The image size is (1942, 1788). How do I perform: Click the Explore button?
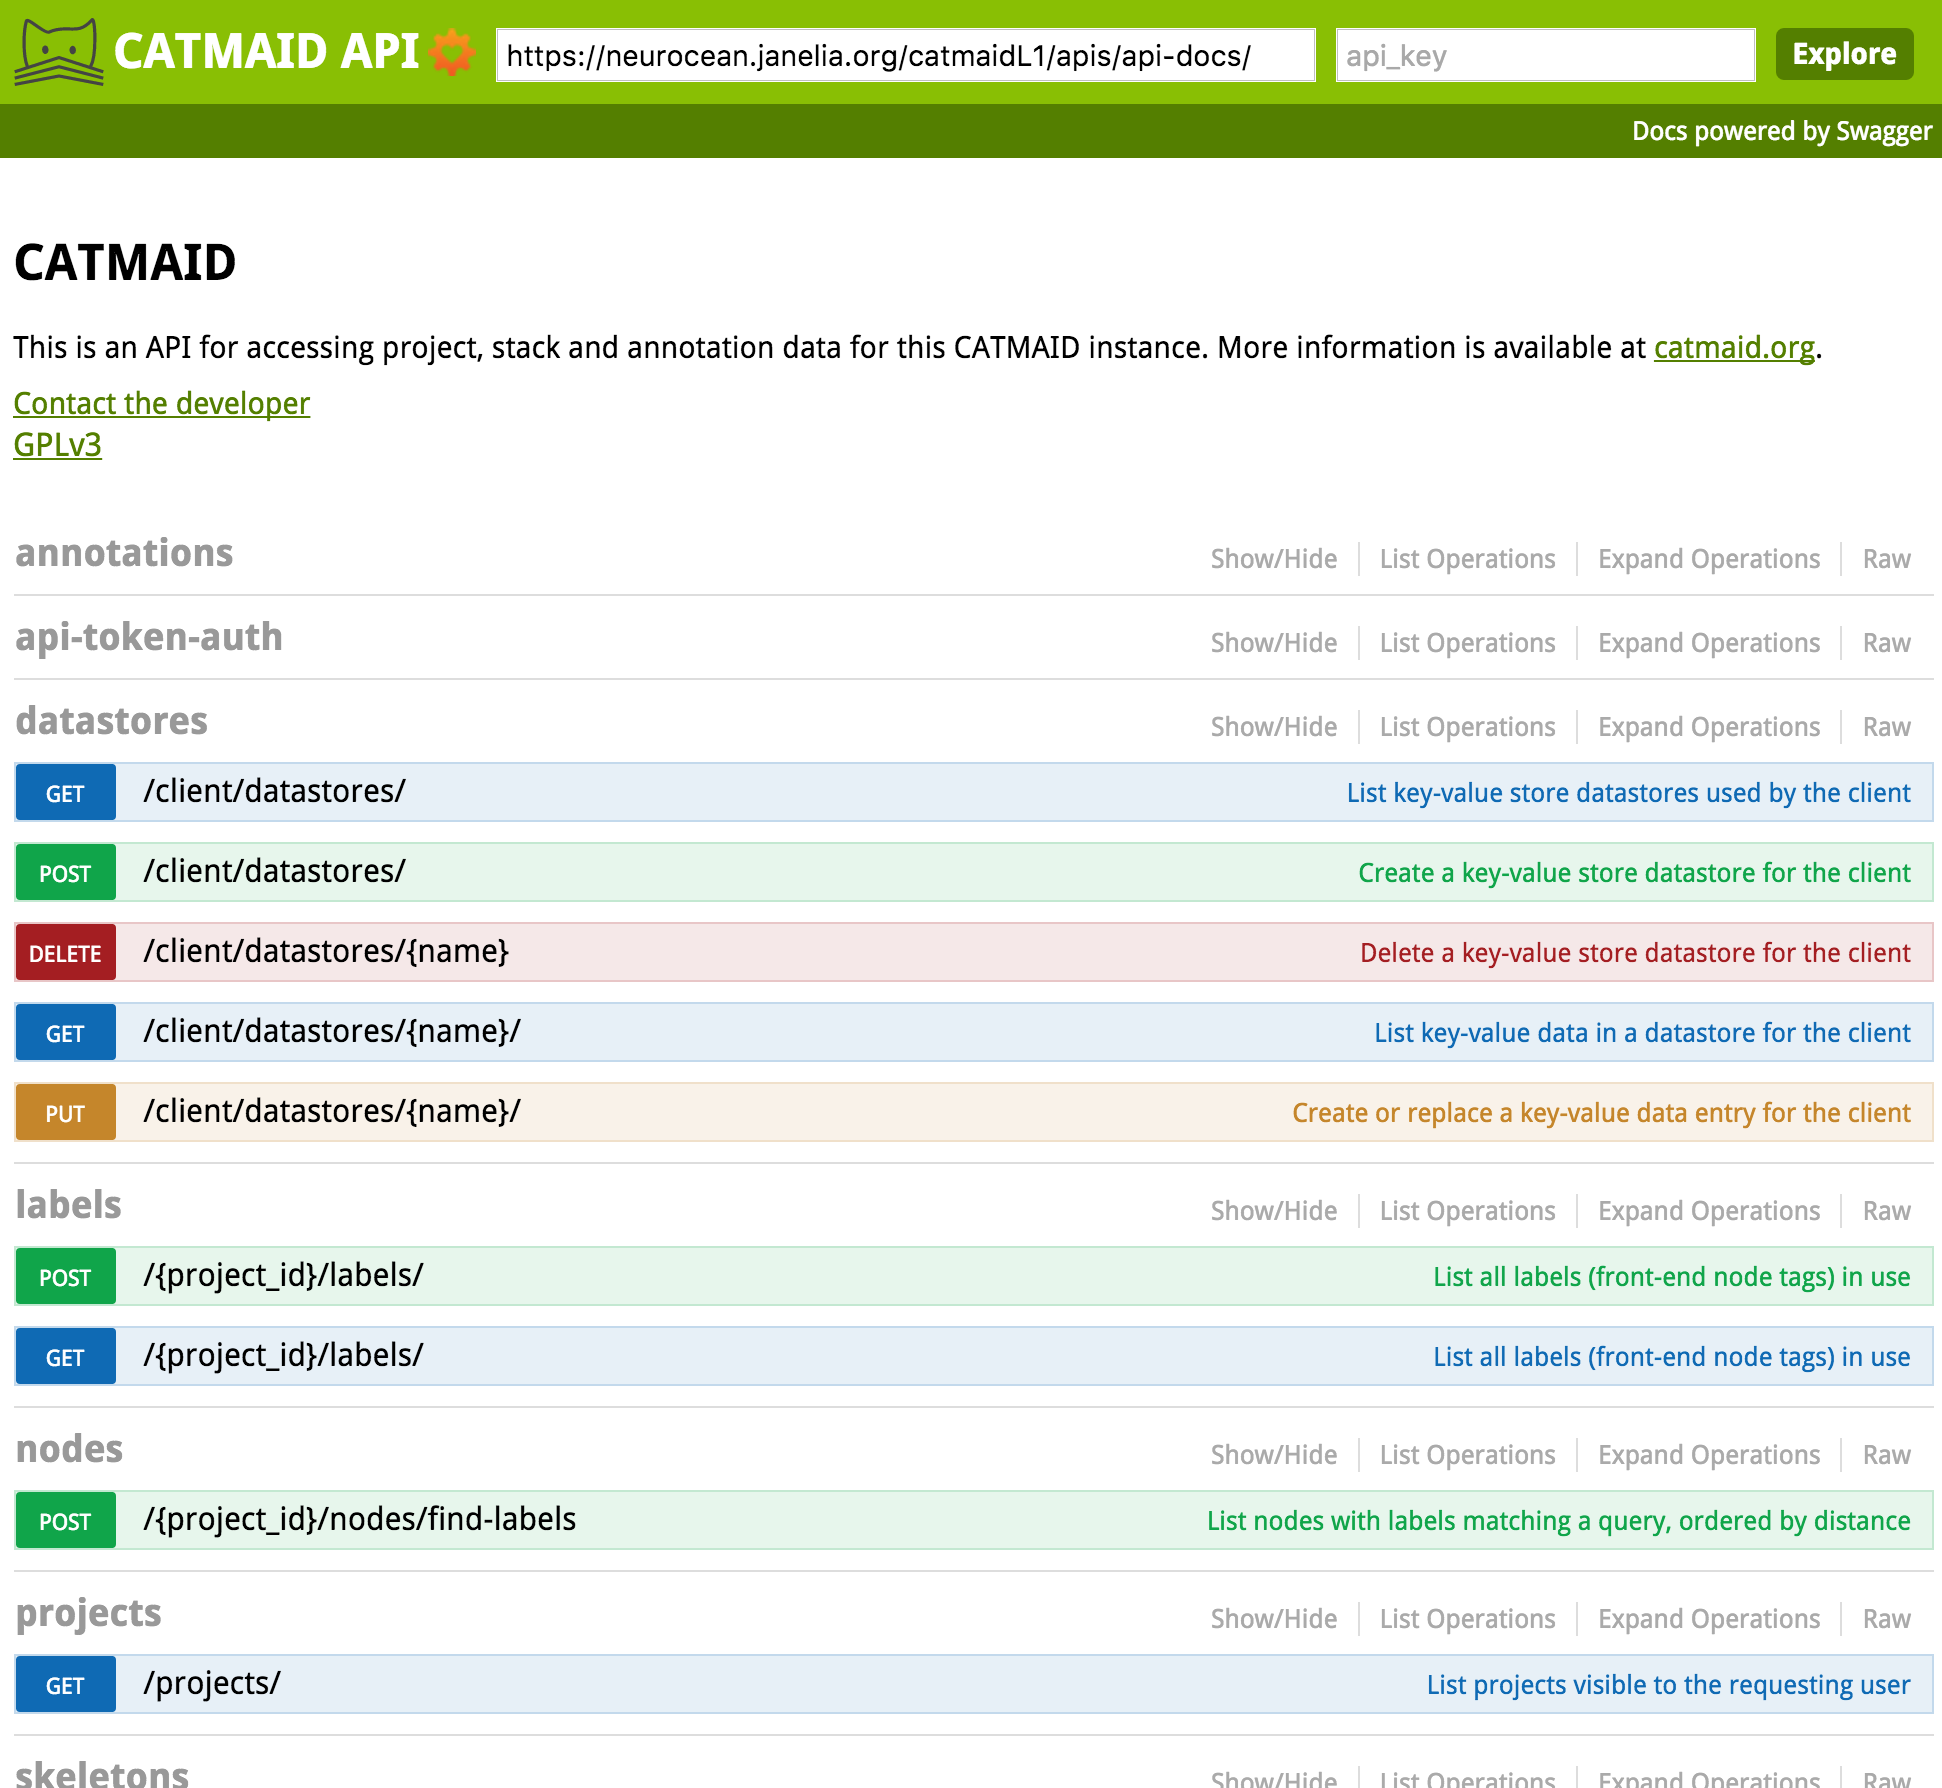pos(1844,54)
